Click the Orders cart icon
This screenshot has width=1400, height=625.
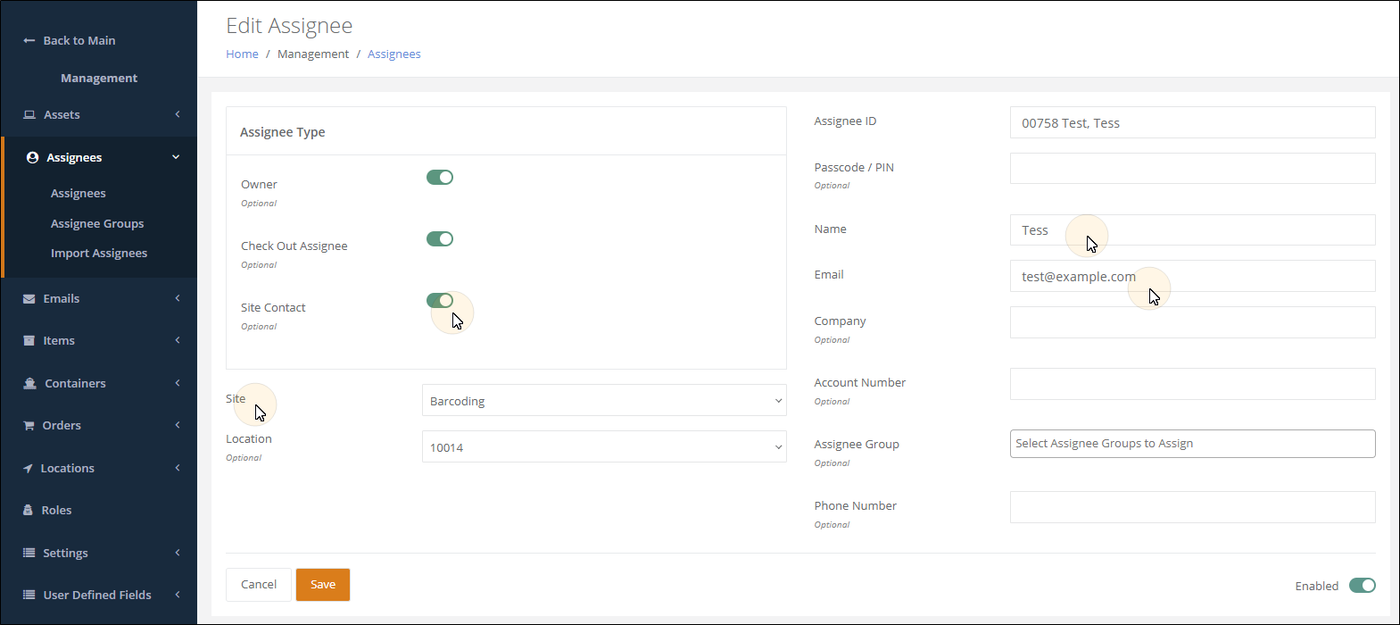click(29, 426)
